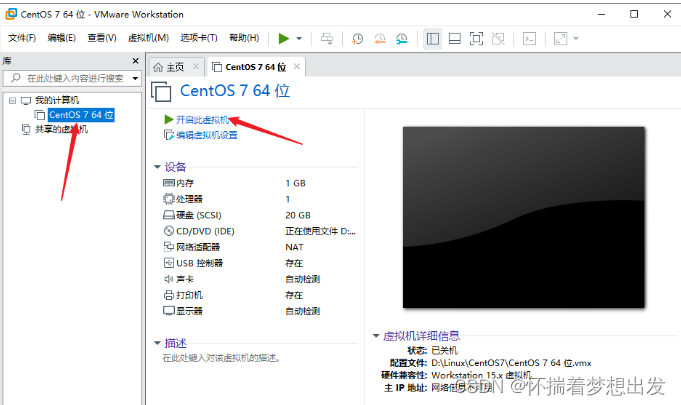Screen dimensions: 681x405
Task: Open the 虚拟机(M) menu
Action: pyautogui.click(x=149, y=38)
